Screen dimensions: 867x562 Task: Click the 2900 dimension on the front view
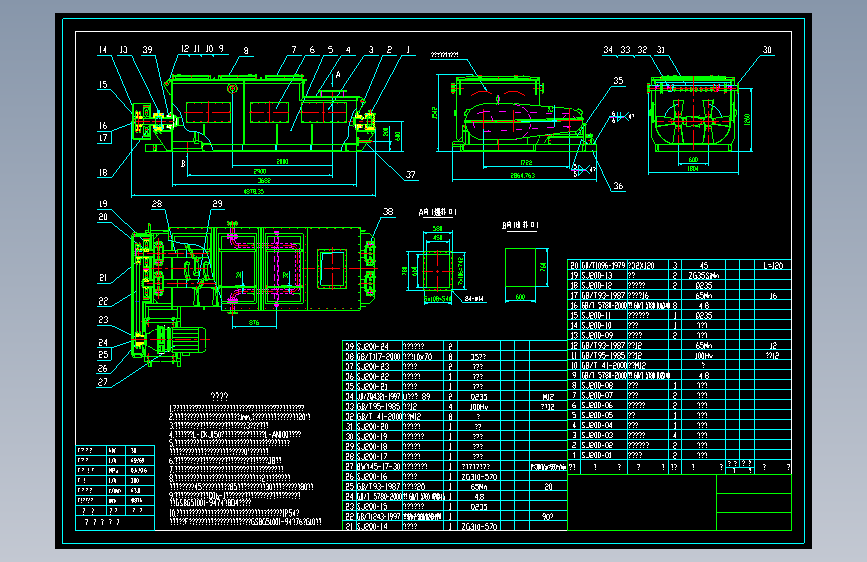(x=260, y=171)
